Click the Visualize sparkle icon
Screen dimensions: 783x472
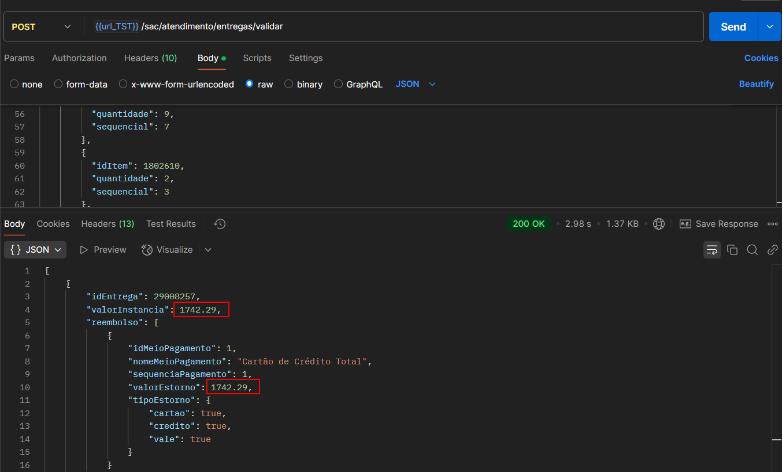[x=147, y=249]
